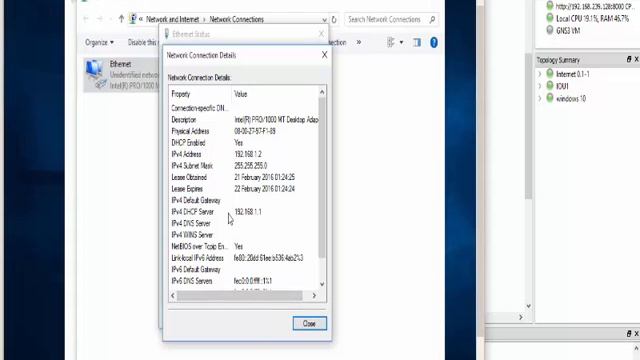Click the windows 10 status icon
Viewport: 640px width, 360px height.
click(550, 98)
